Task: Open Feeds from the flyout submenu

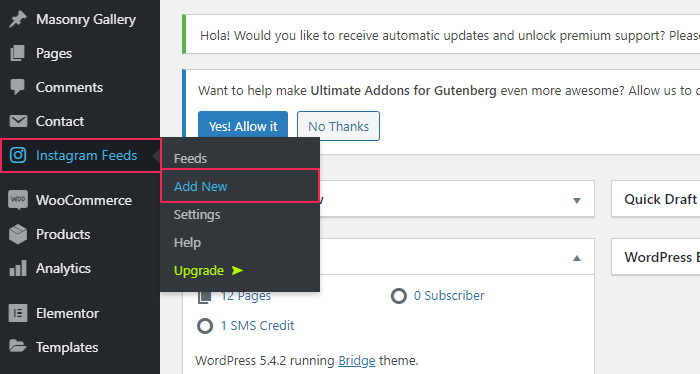Action: pos(190,158)
